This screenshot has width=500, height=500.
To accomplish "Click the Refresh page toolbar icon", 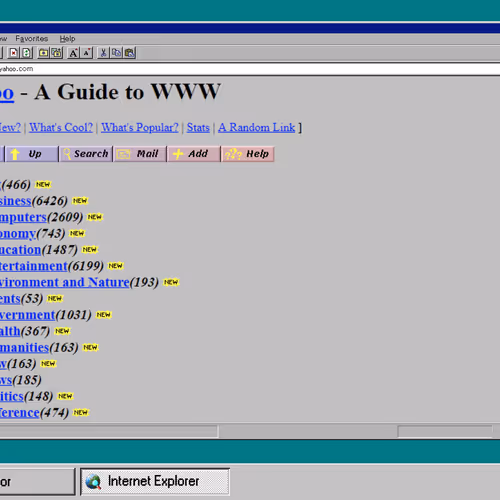I will point(26,53).
